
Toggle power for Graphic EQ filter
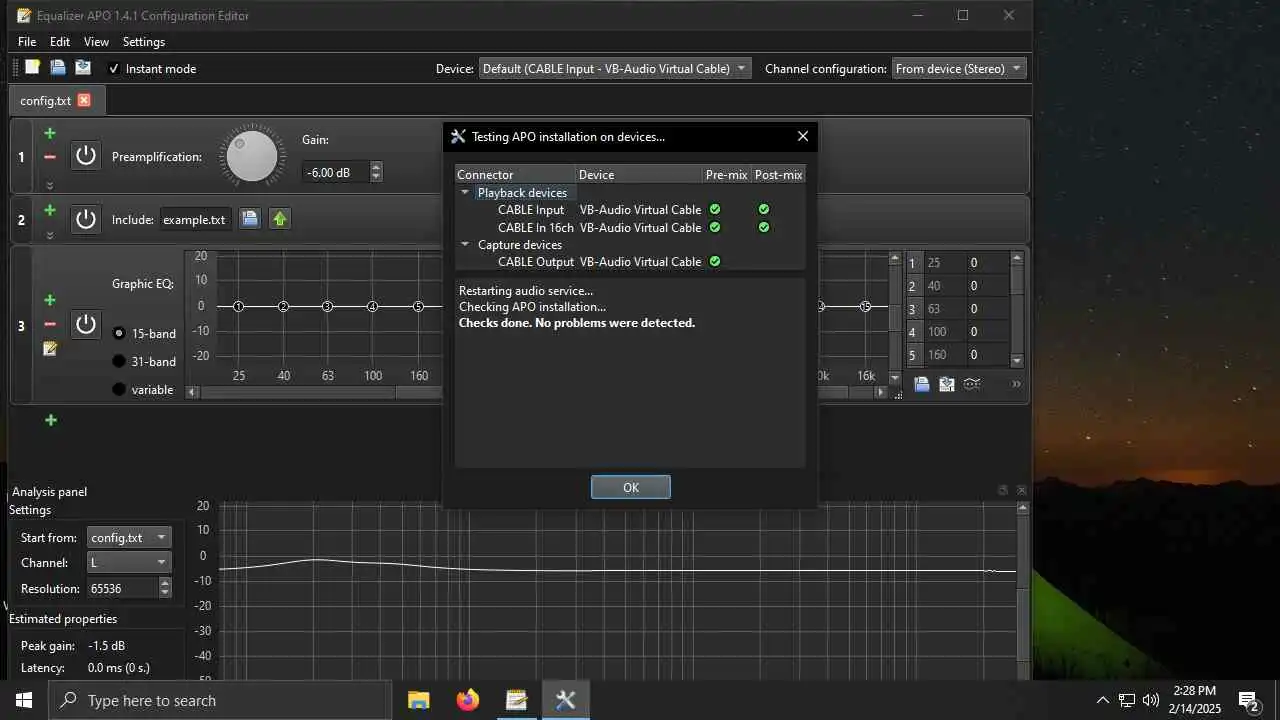(86, 324)
